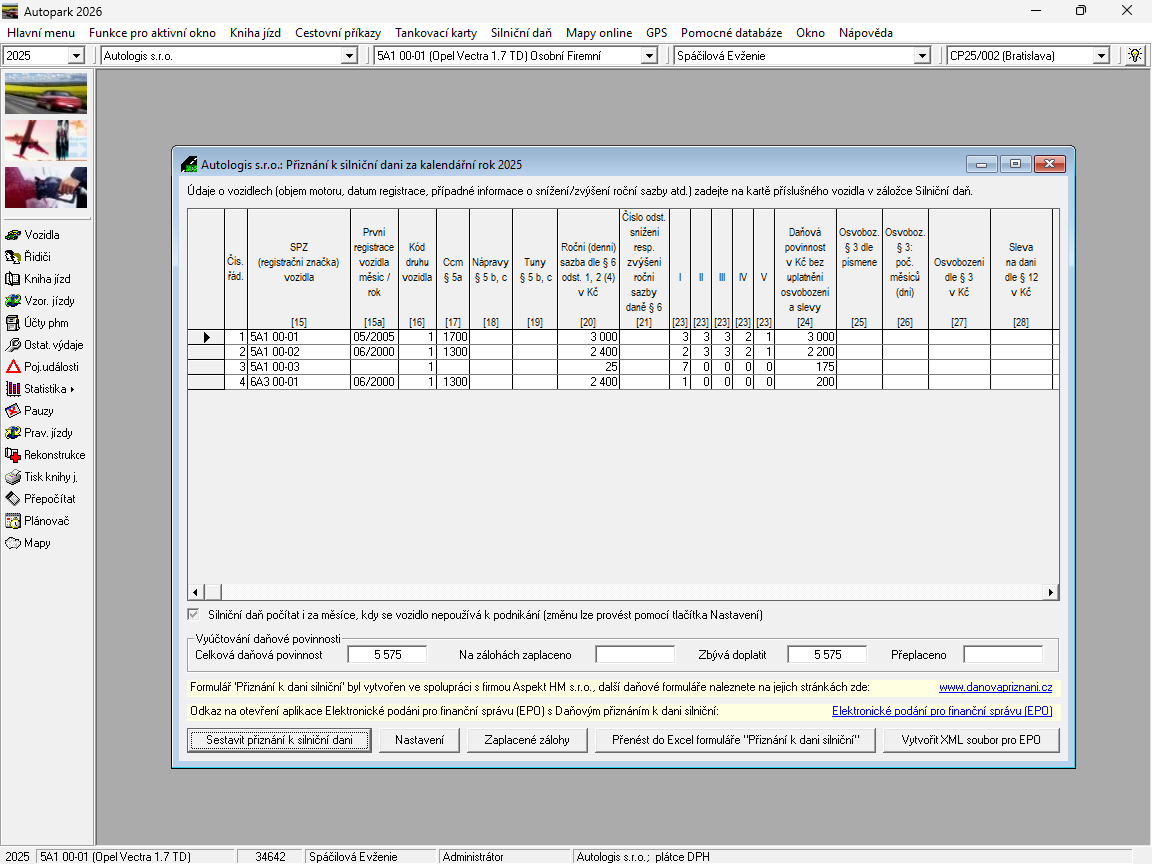
Task: Click the Řidiči sidebar icon
Action: point(14,257)
